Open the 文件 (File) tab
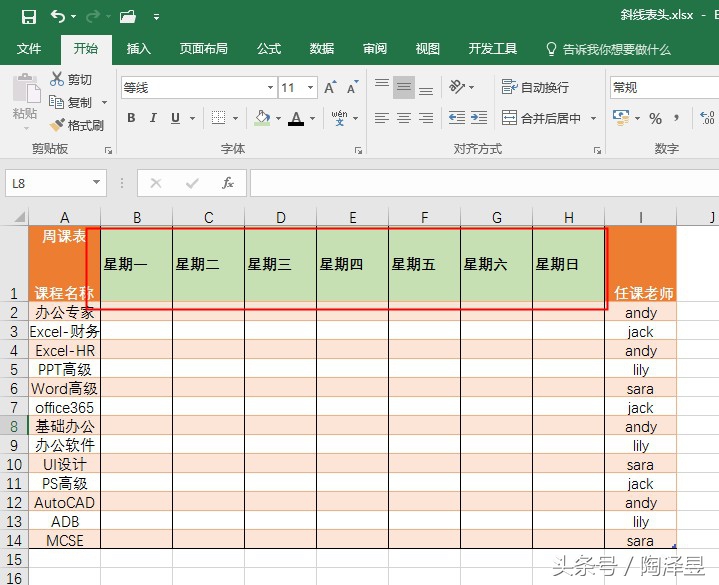719x585 pixels. (x=28, y=49)
